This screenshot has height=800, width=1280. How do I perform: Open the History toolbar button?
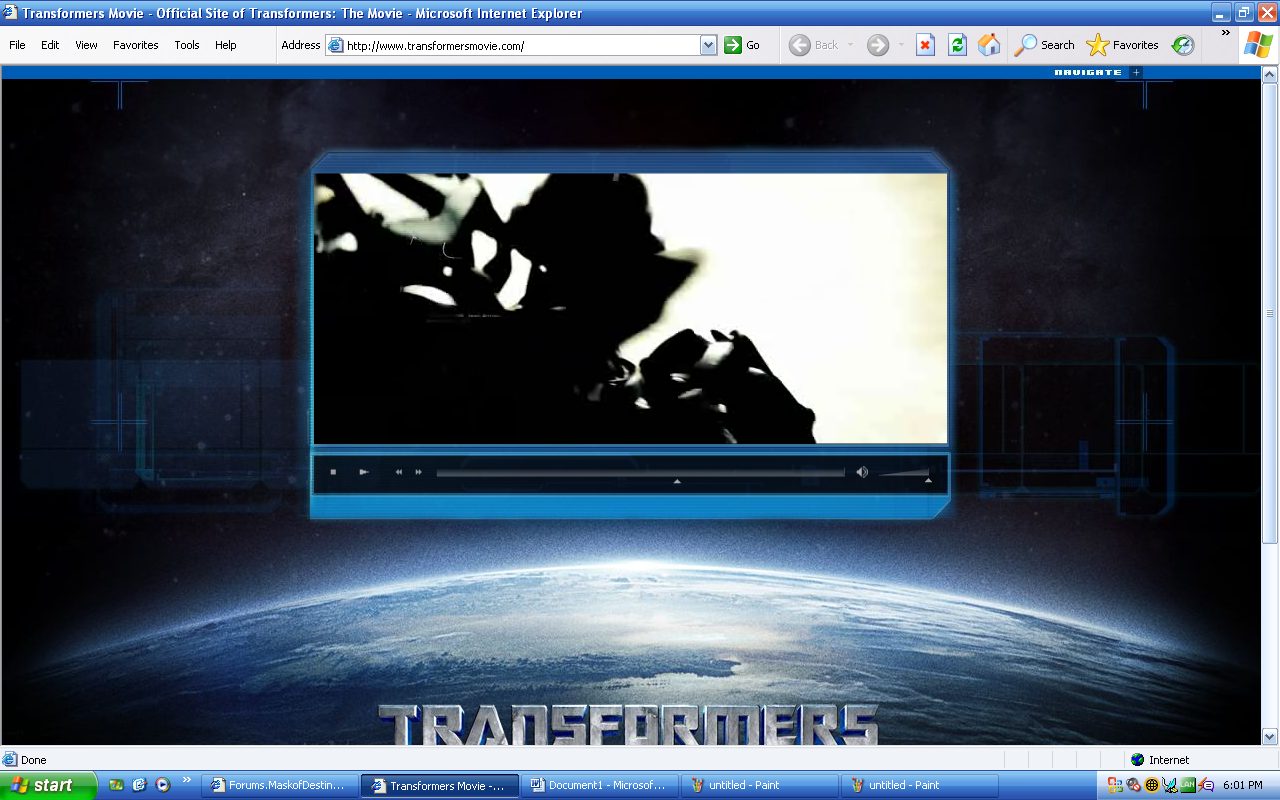(1183, 45)
